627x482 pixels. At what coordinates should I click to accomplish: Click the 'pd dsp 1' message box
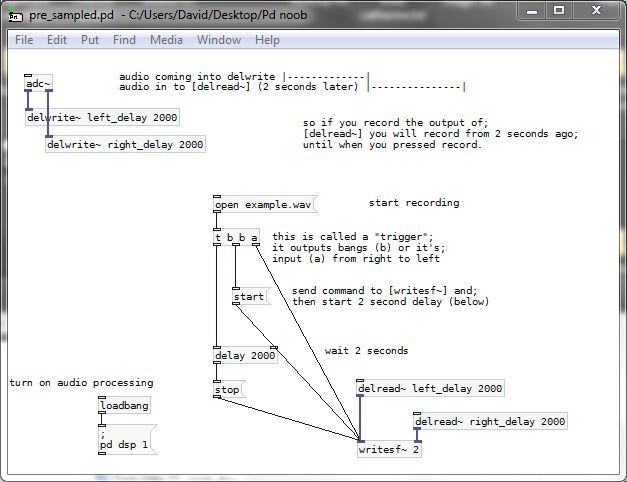(x=124, y=440)
